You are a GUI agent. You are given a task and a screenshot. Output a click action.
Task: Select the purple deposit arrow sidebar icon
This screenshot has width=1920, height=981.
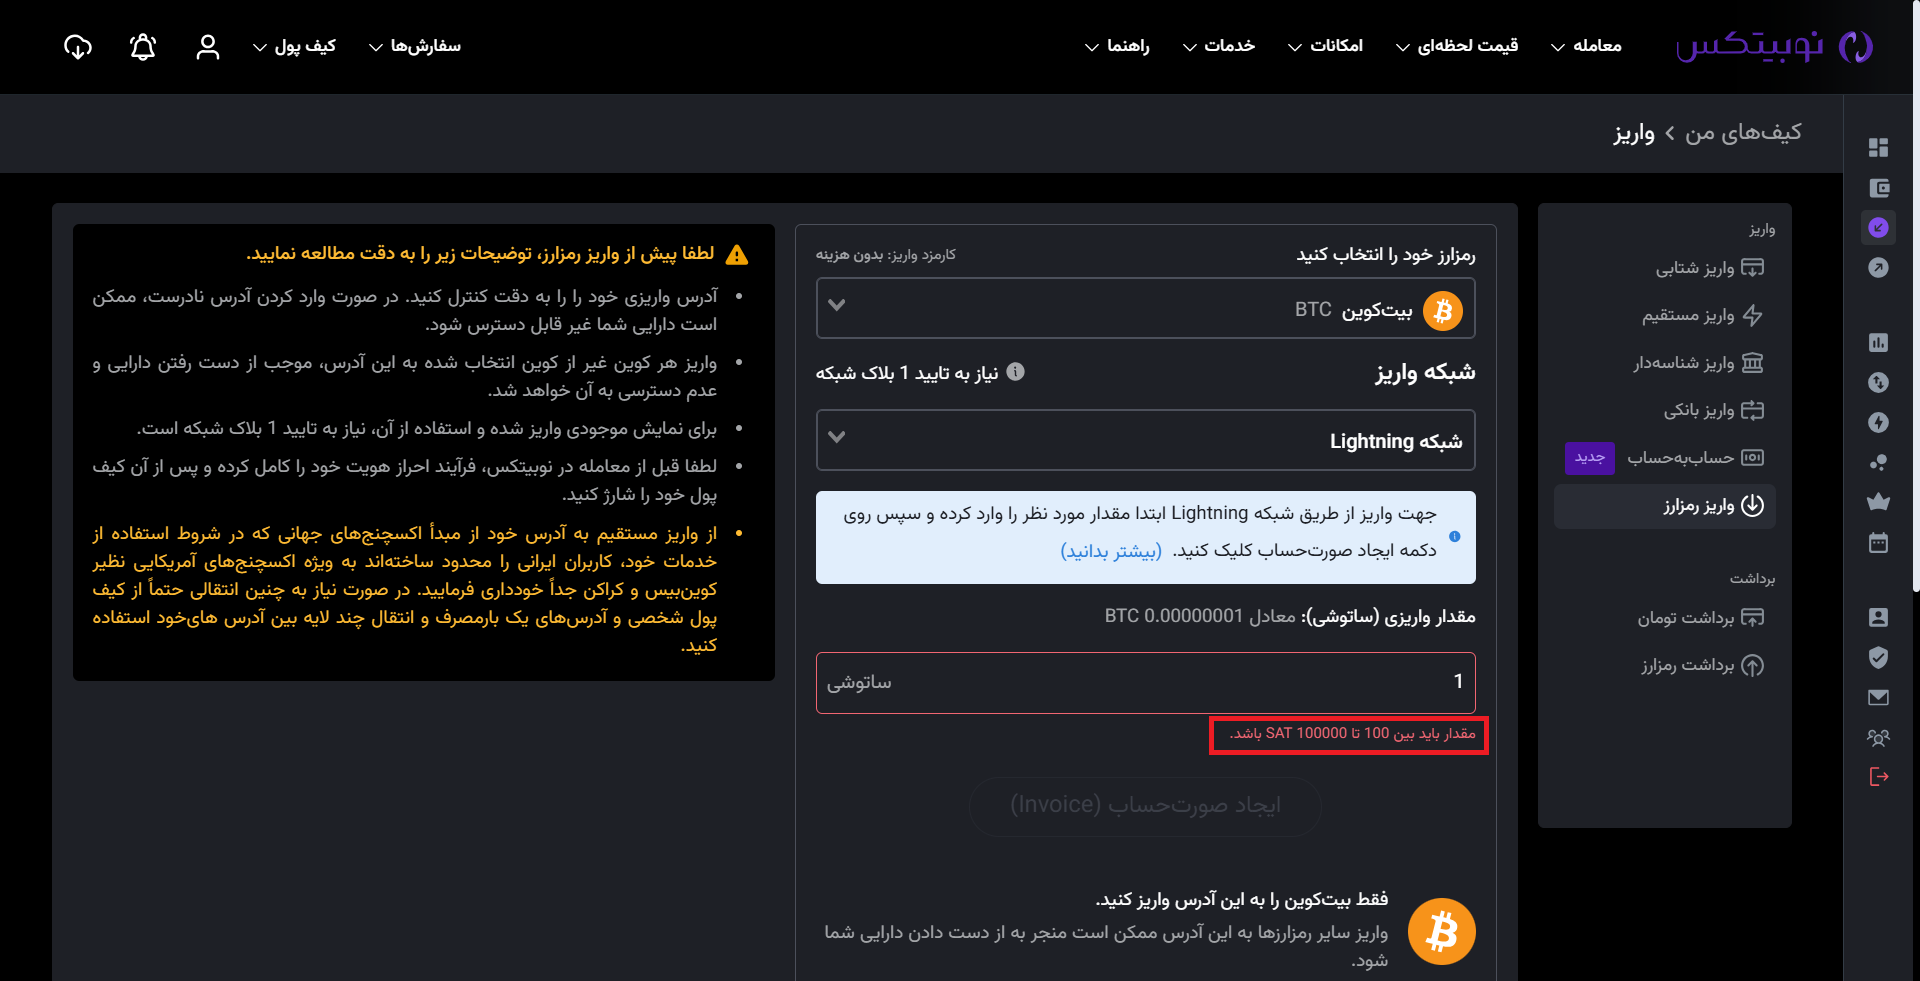(1878, 228)
